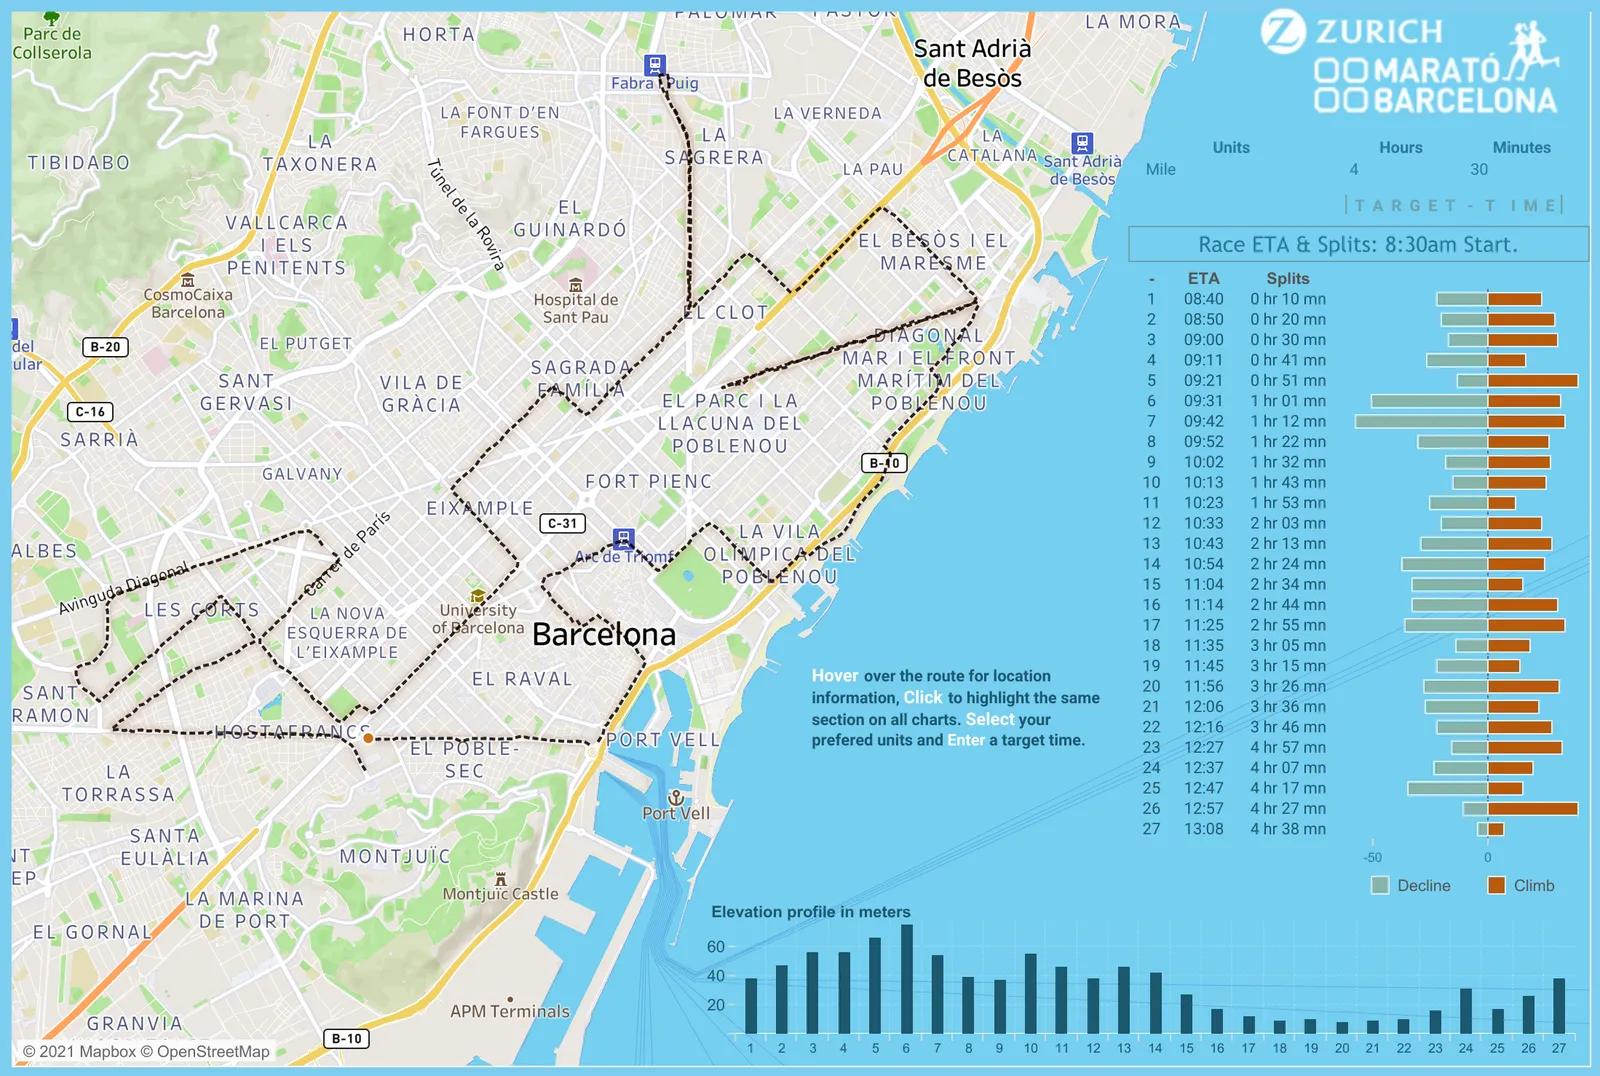This screenshot has width=1600, height=1076.
Task: Click the Hospital de Sant Pau landmark icon
Action: point(575,285)
